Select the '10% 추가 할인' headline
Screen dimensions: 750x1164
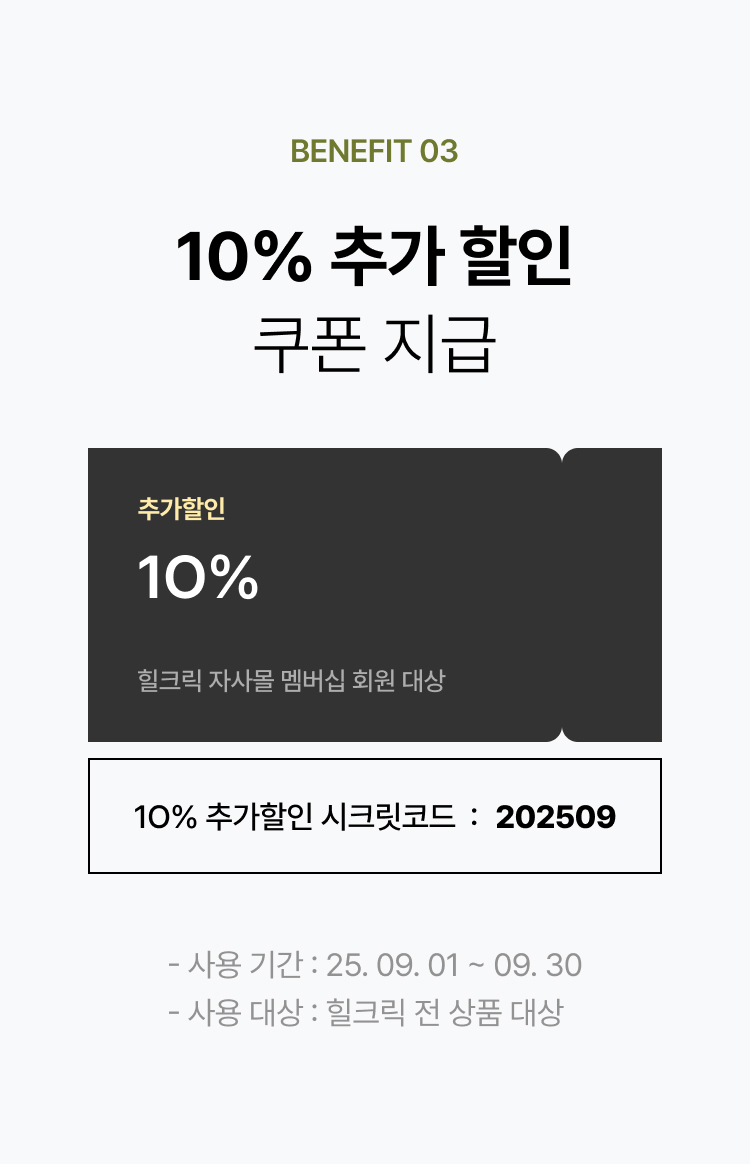pyautogui.click(x=374, y=256)
